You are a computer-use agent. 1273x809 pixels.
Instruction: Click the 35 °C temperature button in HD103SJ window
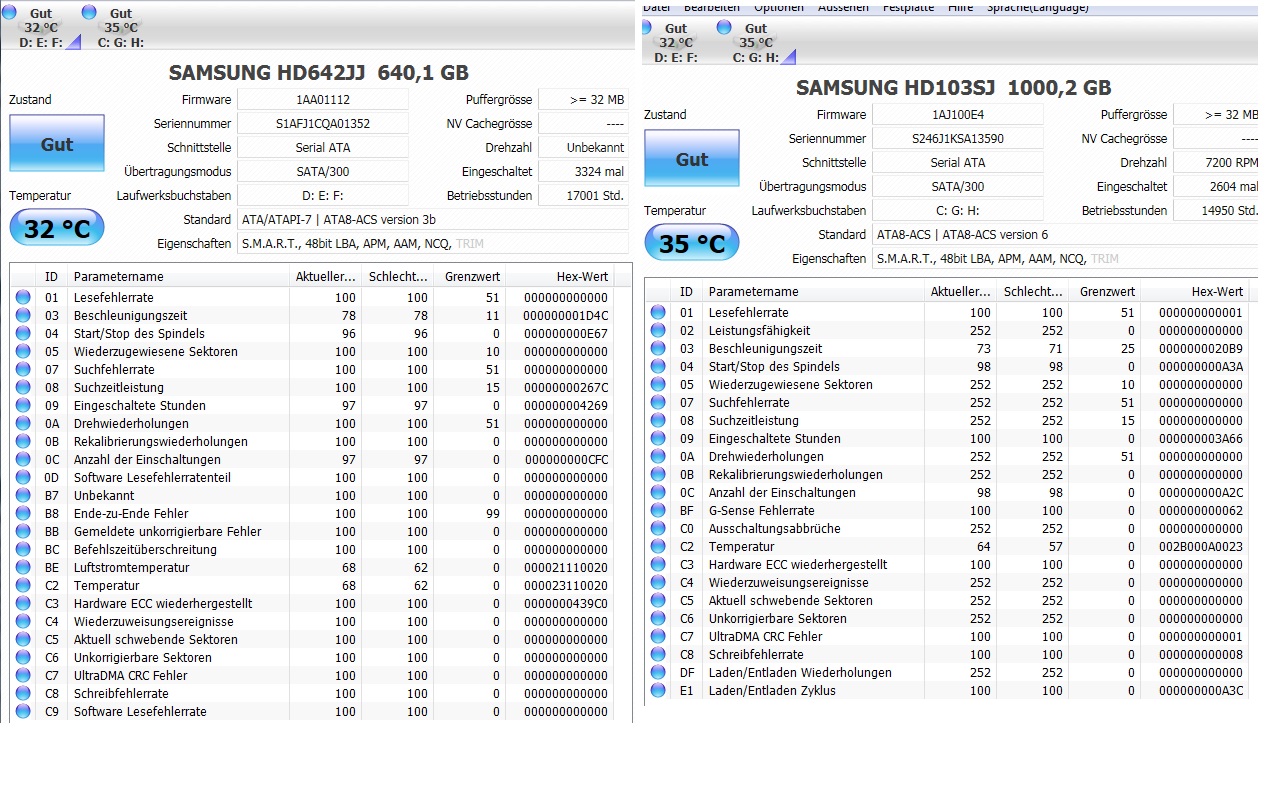(x=692, y=244)
